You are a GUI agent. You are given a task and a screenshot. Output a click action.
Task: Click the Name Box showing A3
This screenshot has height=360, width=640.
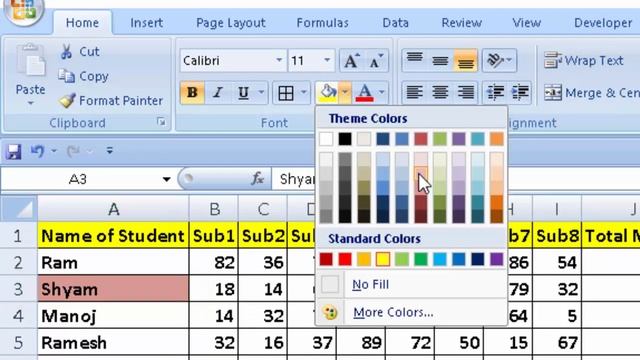pos(78,179)
